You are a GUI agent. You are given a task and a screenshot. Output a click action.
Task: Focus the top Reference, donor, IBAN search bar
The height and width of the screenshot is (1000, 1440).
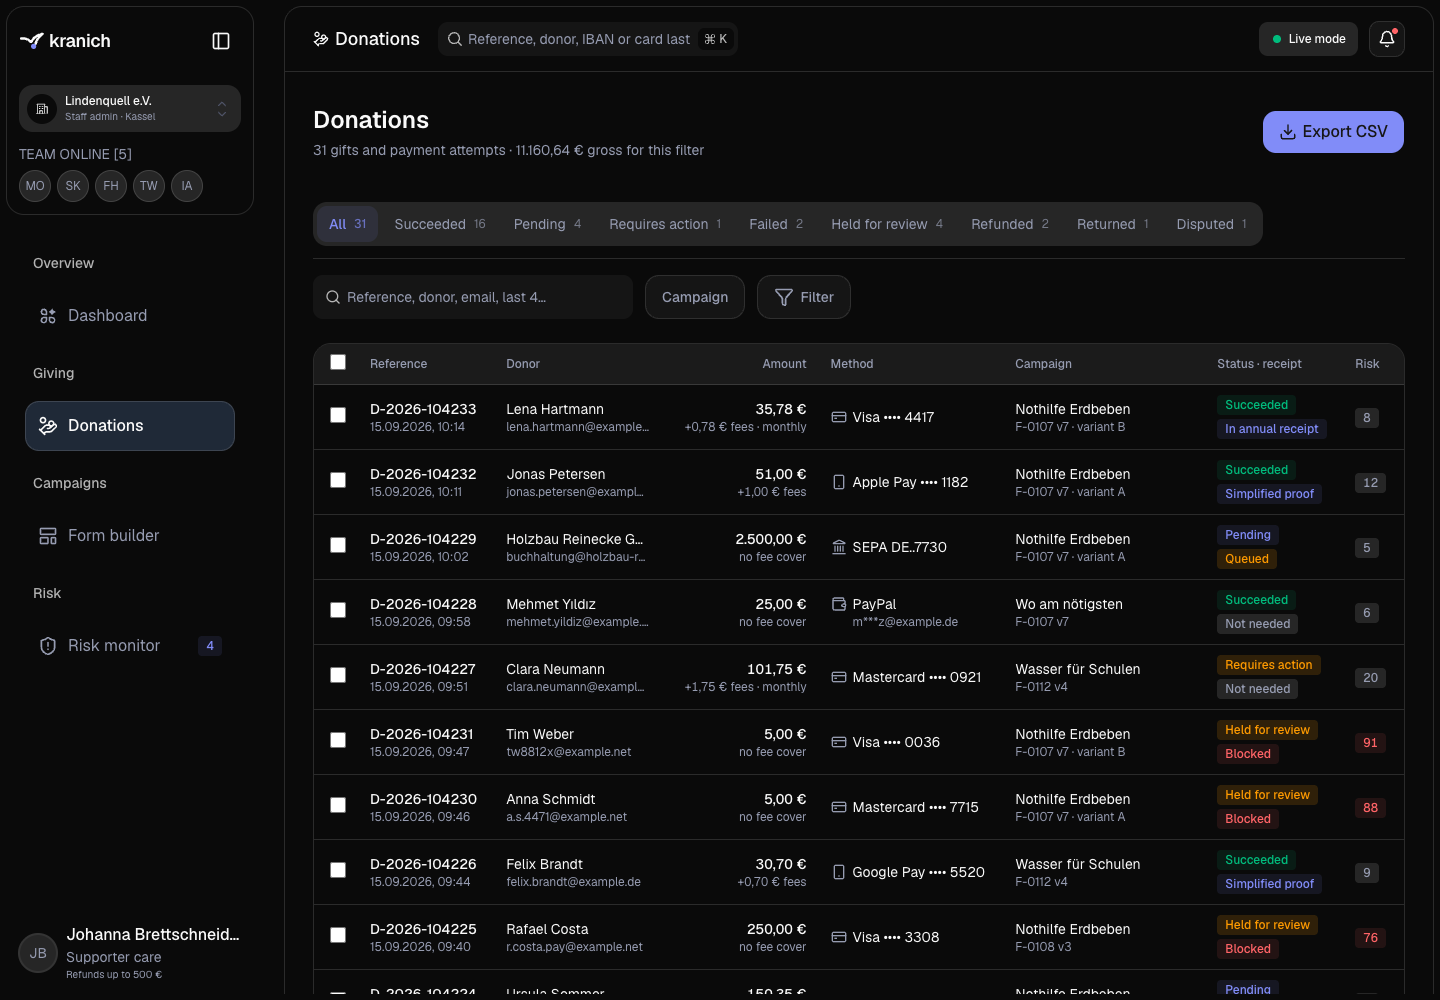point(588,39)
